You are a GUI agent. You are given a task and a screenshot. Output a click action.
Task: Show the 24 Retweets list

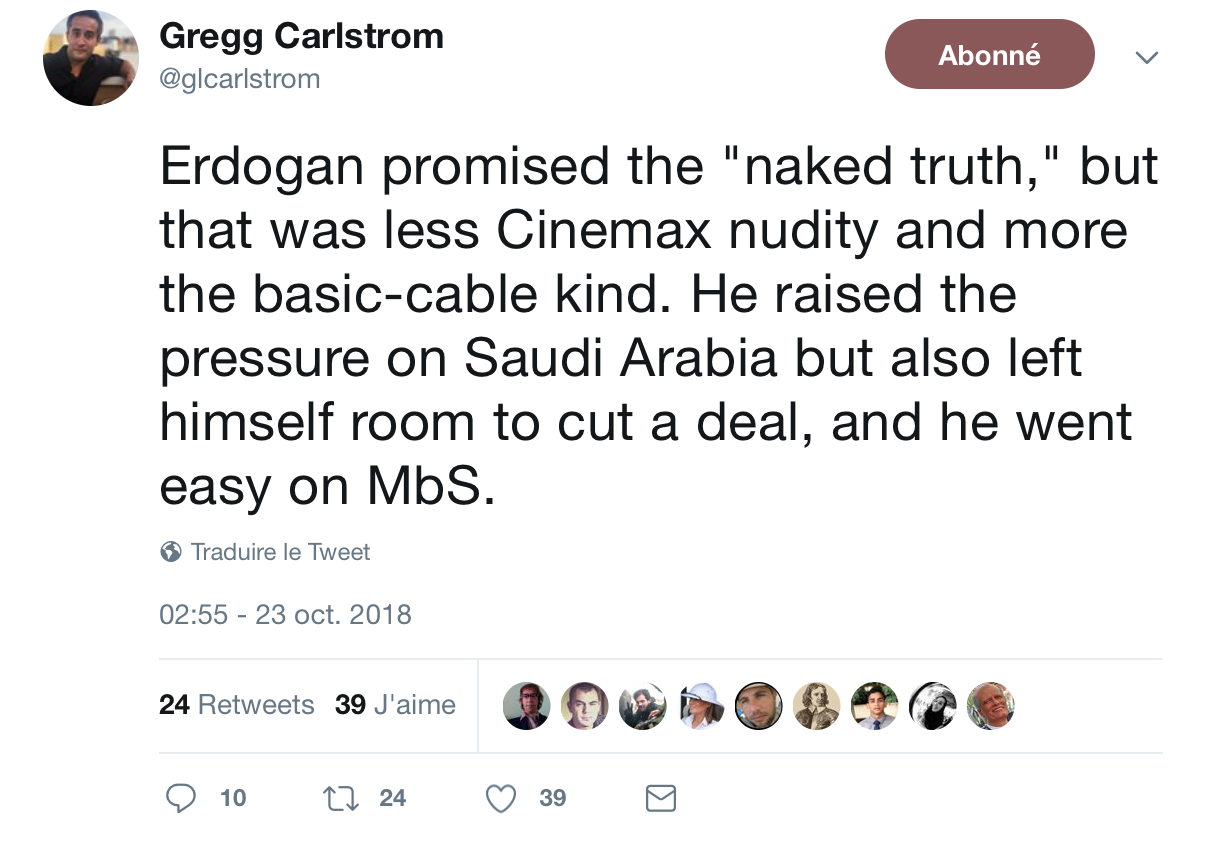237,705
